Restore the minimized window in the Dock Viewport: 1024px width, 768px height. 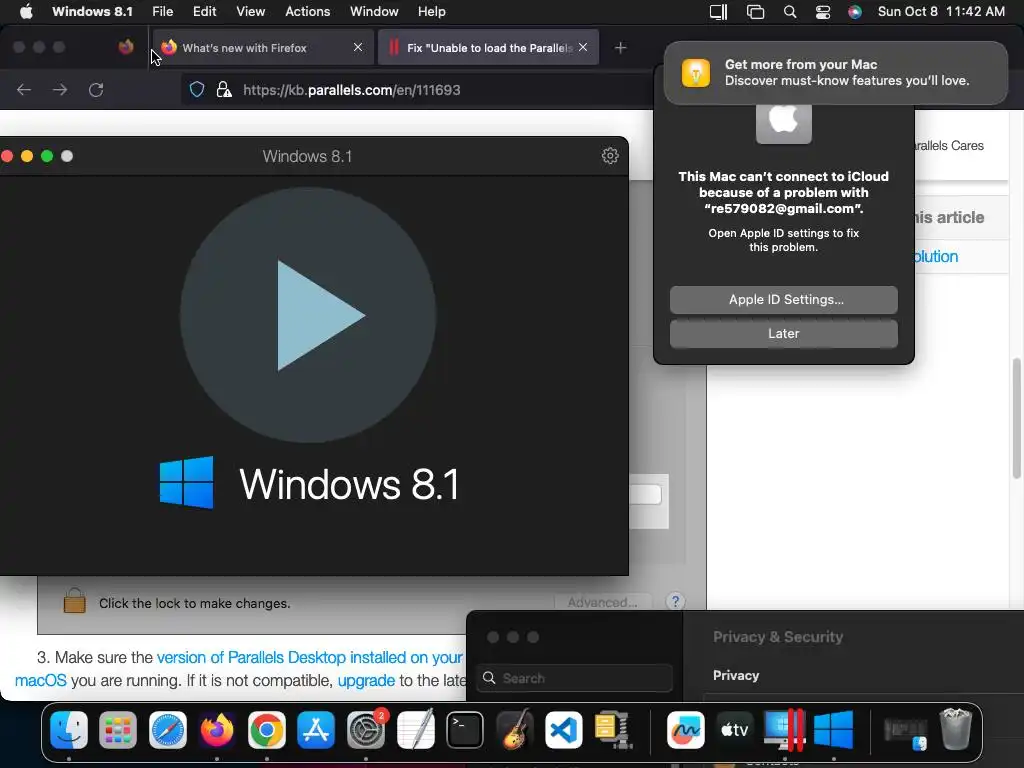click(x=906, y=733)
